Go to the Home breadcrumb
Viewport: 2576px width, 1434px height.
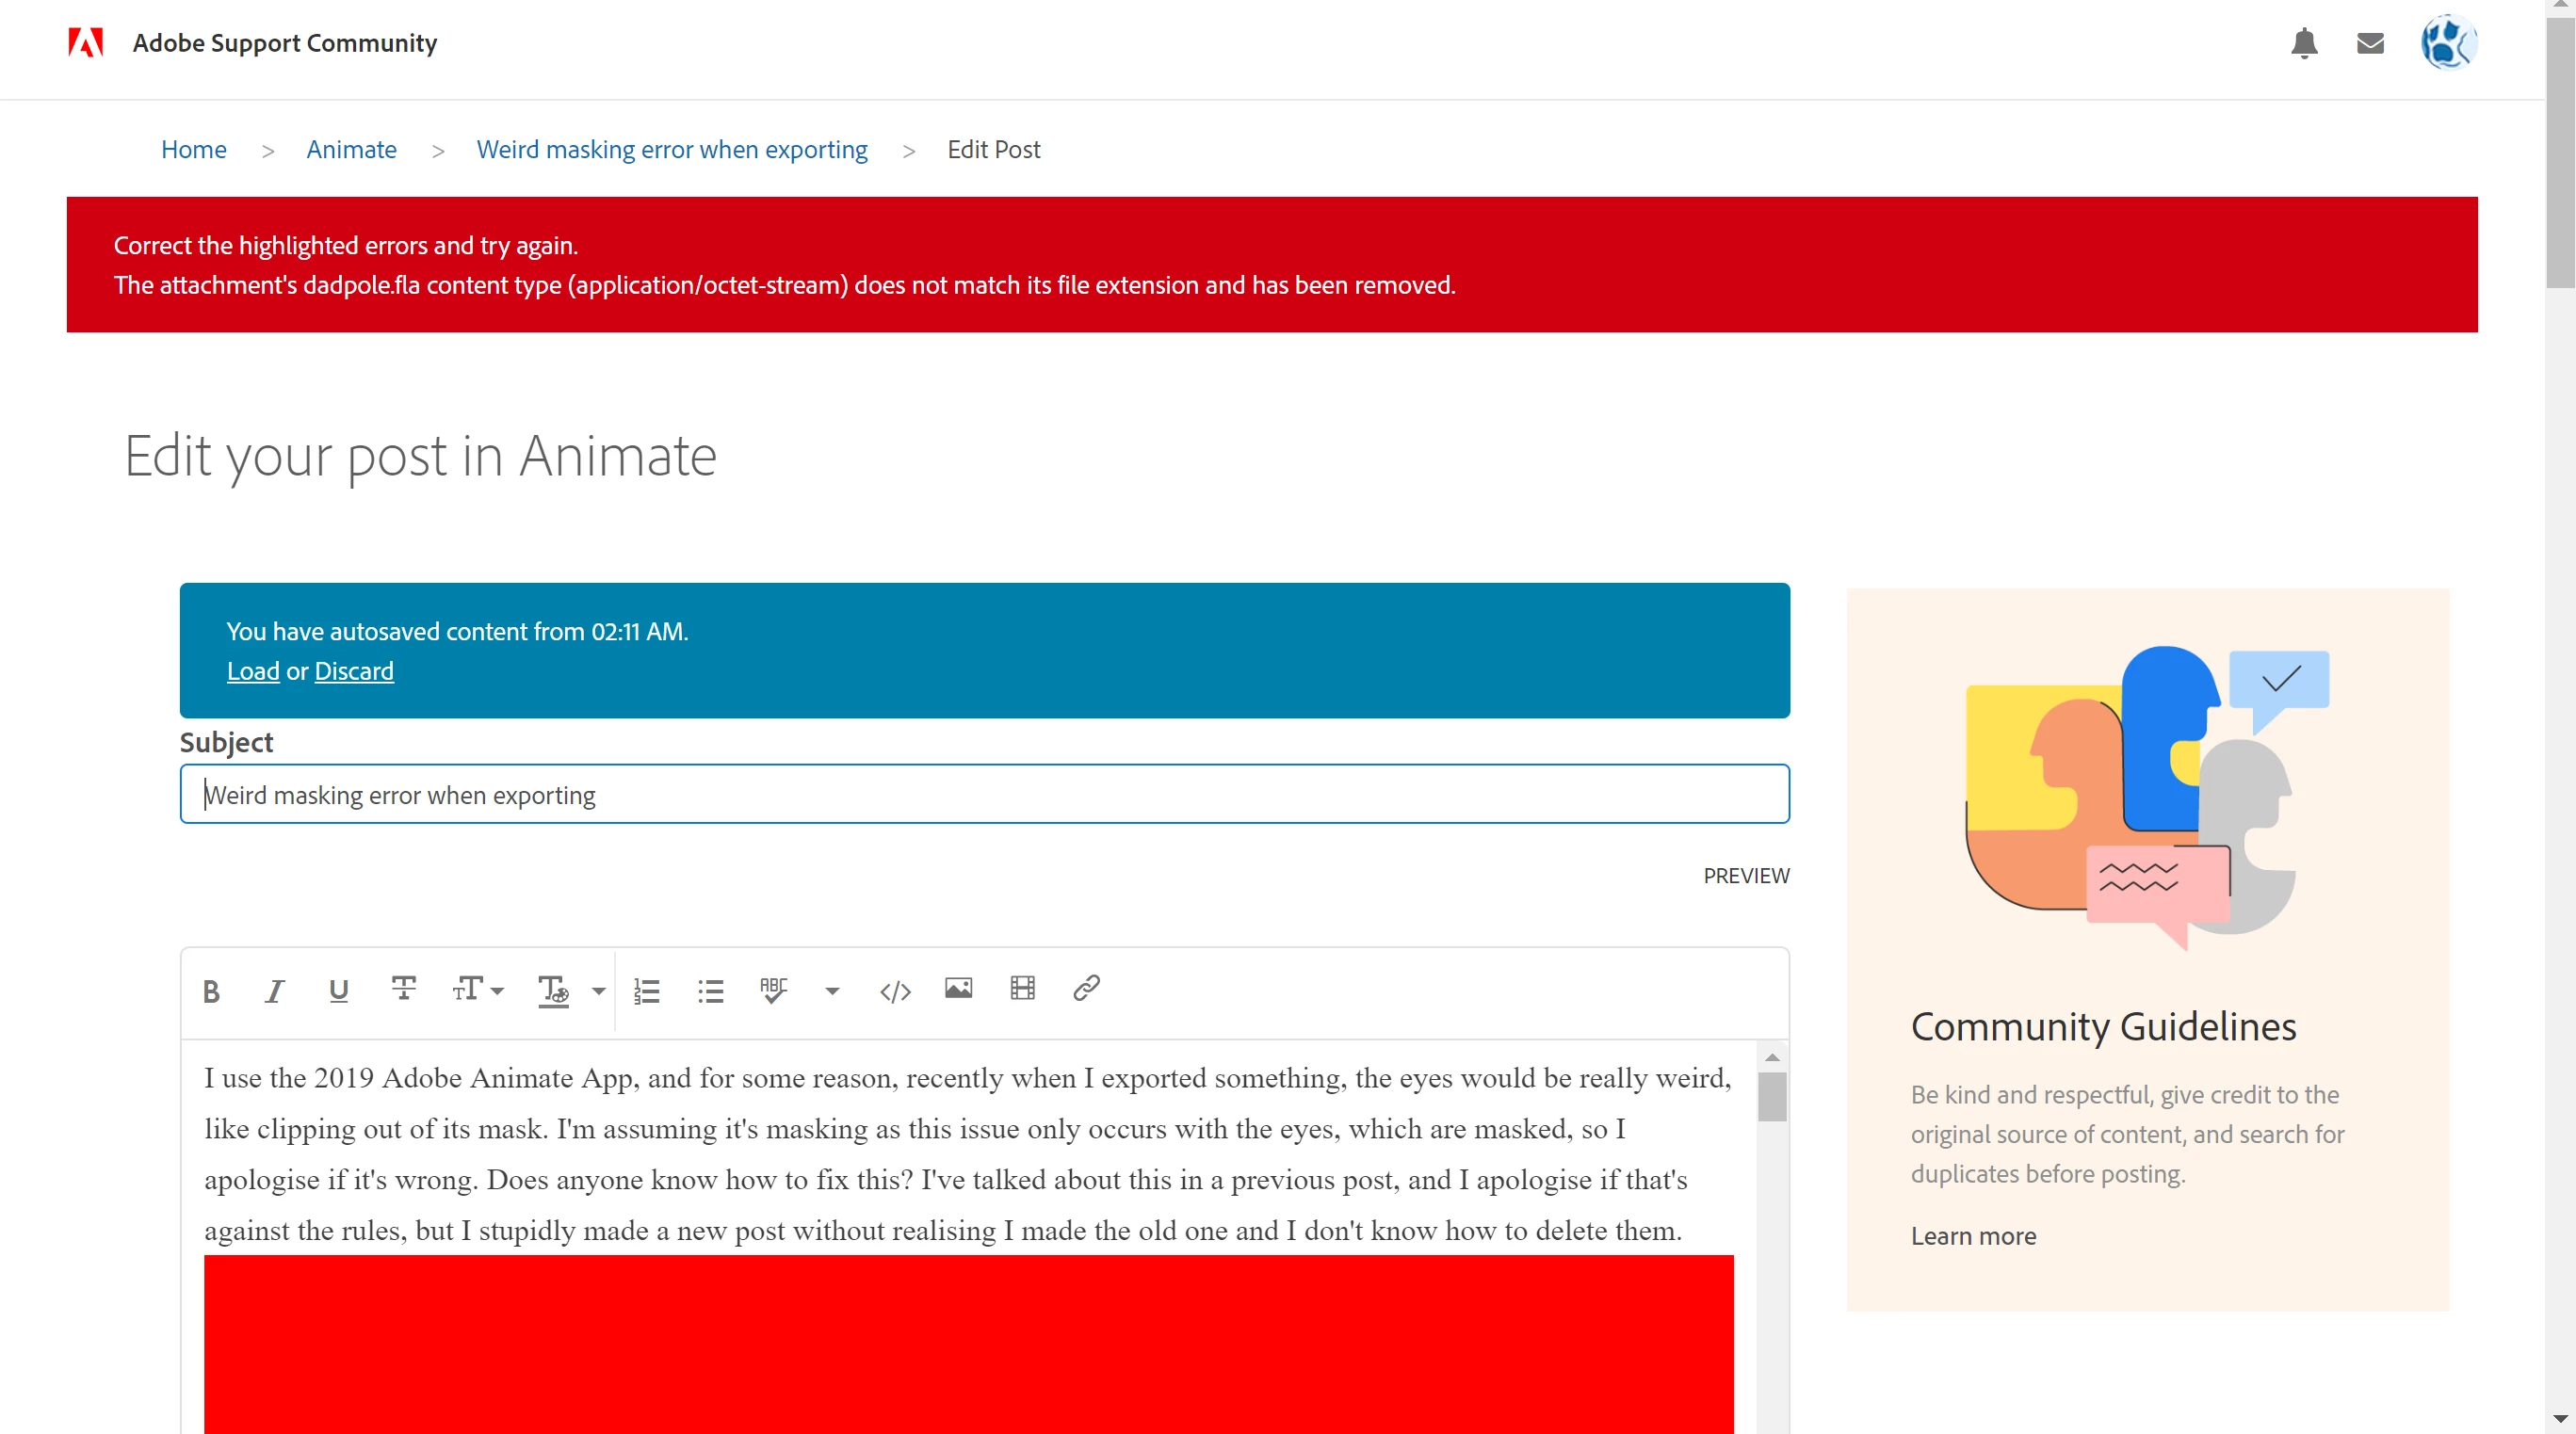coord(194,149)
